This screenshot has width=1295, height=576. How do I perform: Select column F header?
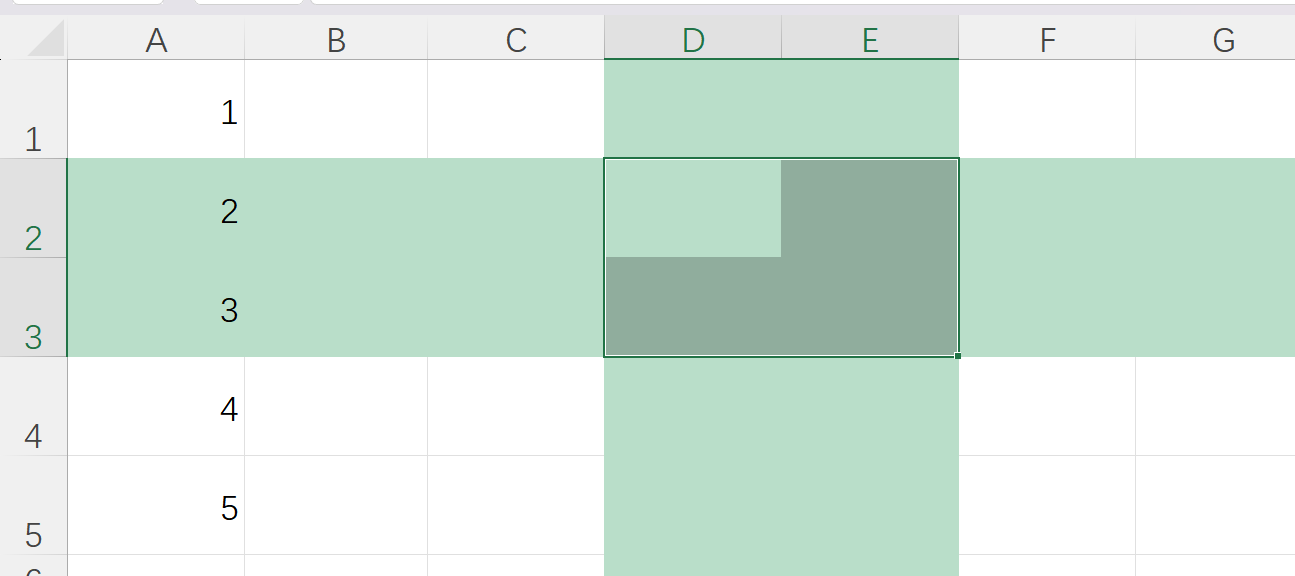coord(1047,40)
